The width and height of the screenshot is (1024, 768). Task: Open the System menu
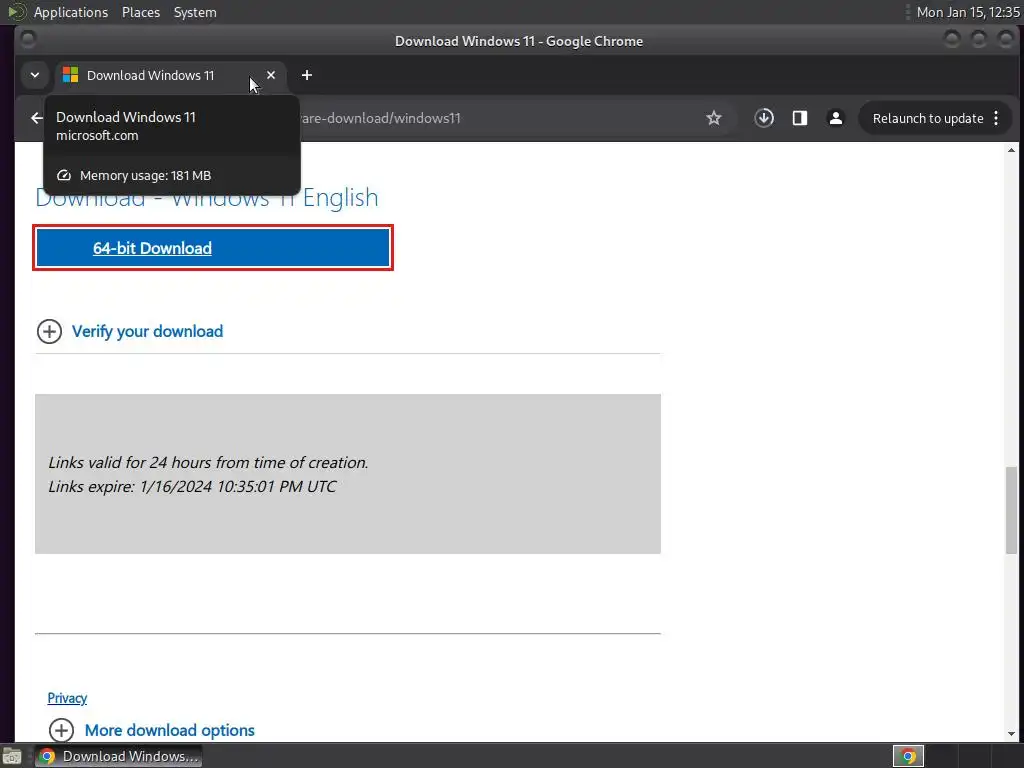pos(195,12)
